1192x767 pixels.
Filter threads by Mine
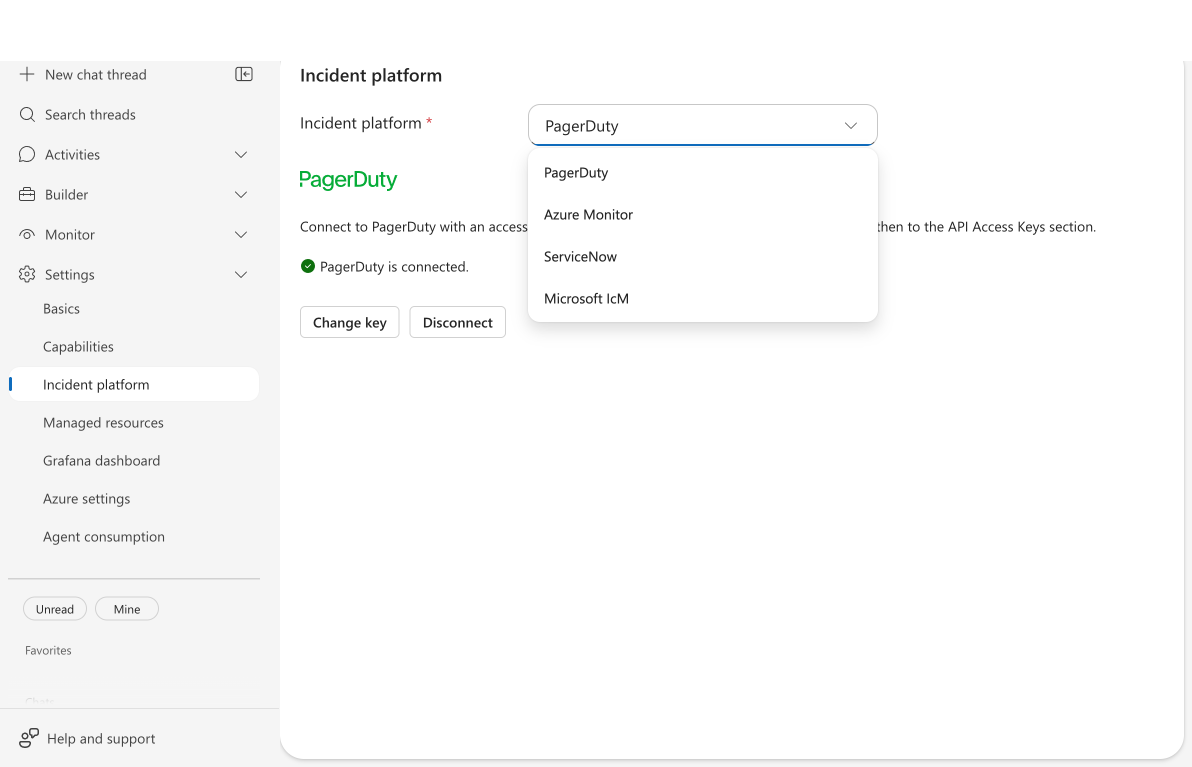[x=127, y=609]
